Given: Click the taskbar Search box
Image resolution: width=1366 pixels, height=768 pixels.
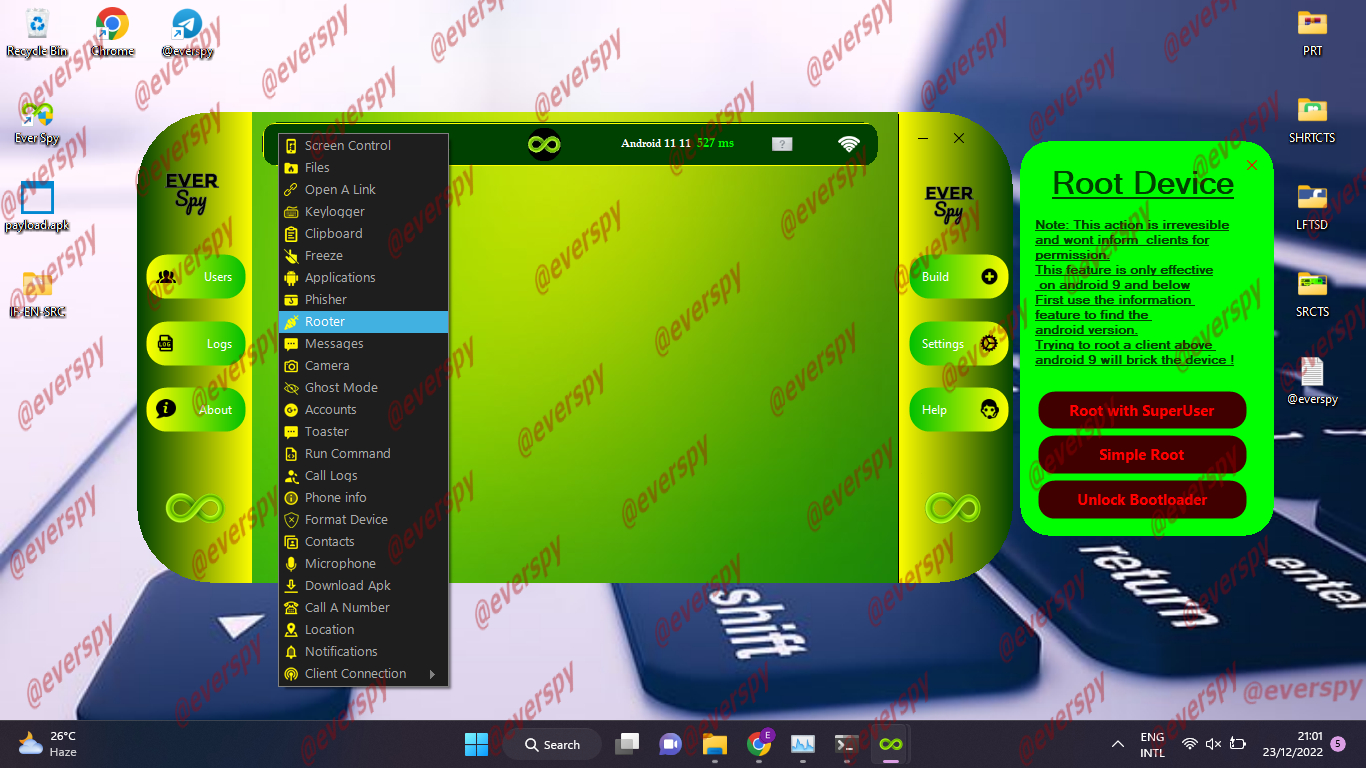Looking at the screenshot, I should pyautogui.click(x=552, y=744).
